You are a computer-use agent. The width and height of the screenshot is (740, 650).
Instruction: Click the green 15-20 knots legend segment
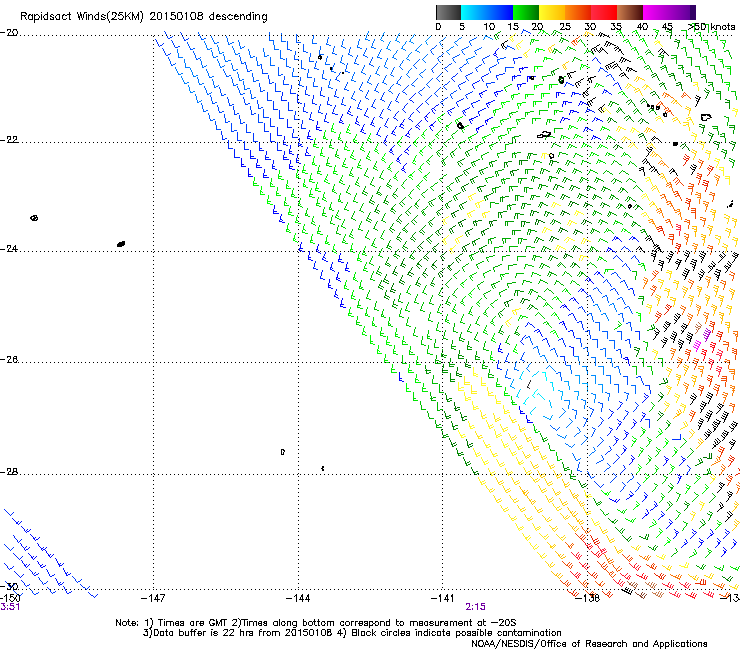click(x=526, y=12)
